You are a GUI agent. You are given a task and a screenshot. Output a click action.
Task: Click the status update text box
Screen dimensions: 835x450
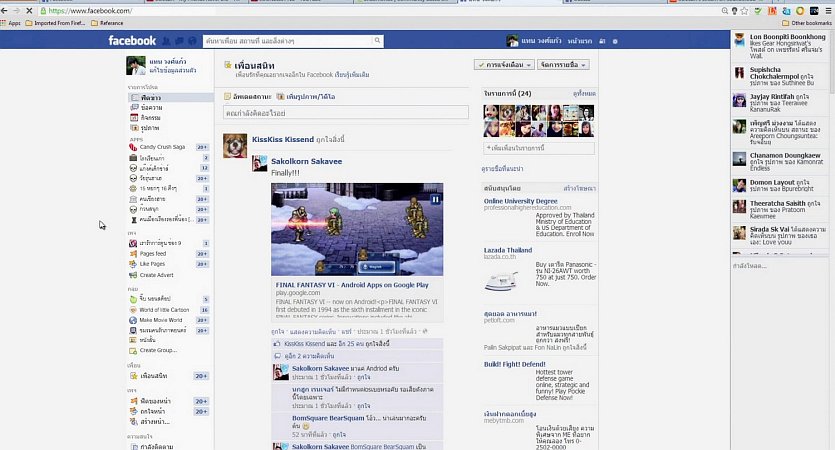pos(346,112)
